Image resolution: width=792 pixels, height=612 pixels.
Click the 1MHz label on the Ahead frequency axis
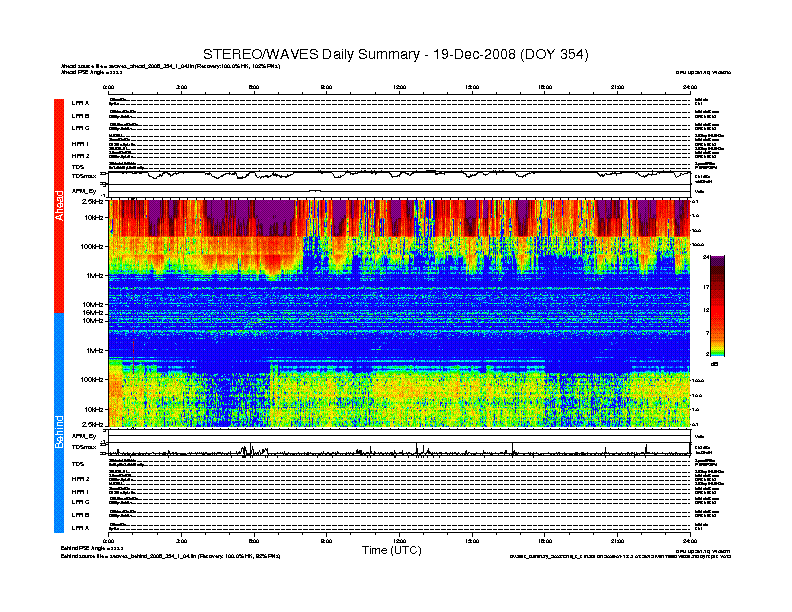point(94,276)
